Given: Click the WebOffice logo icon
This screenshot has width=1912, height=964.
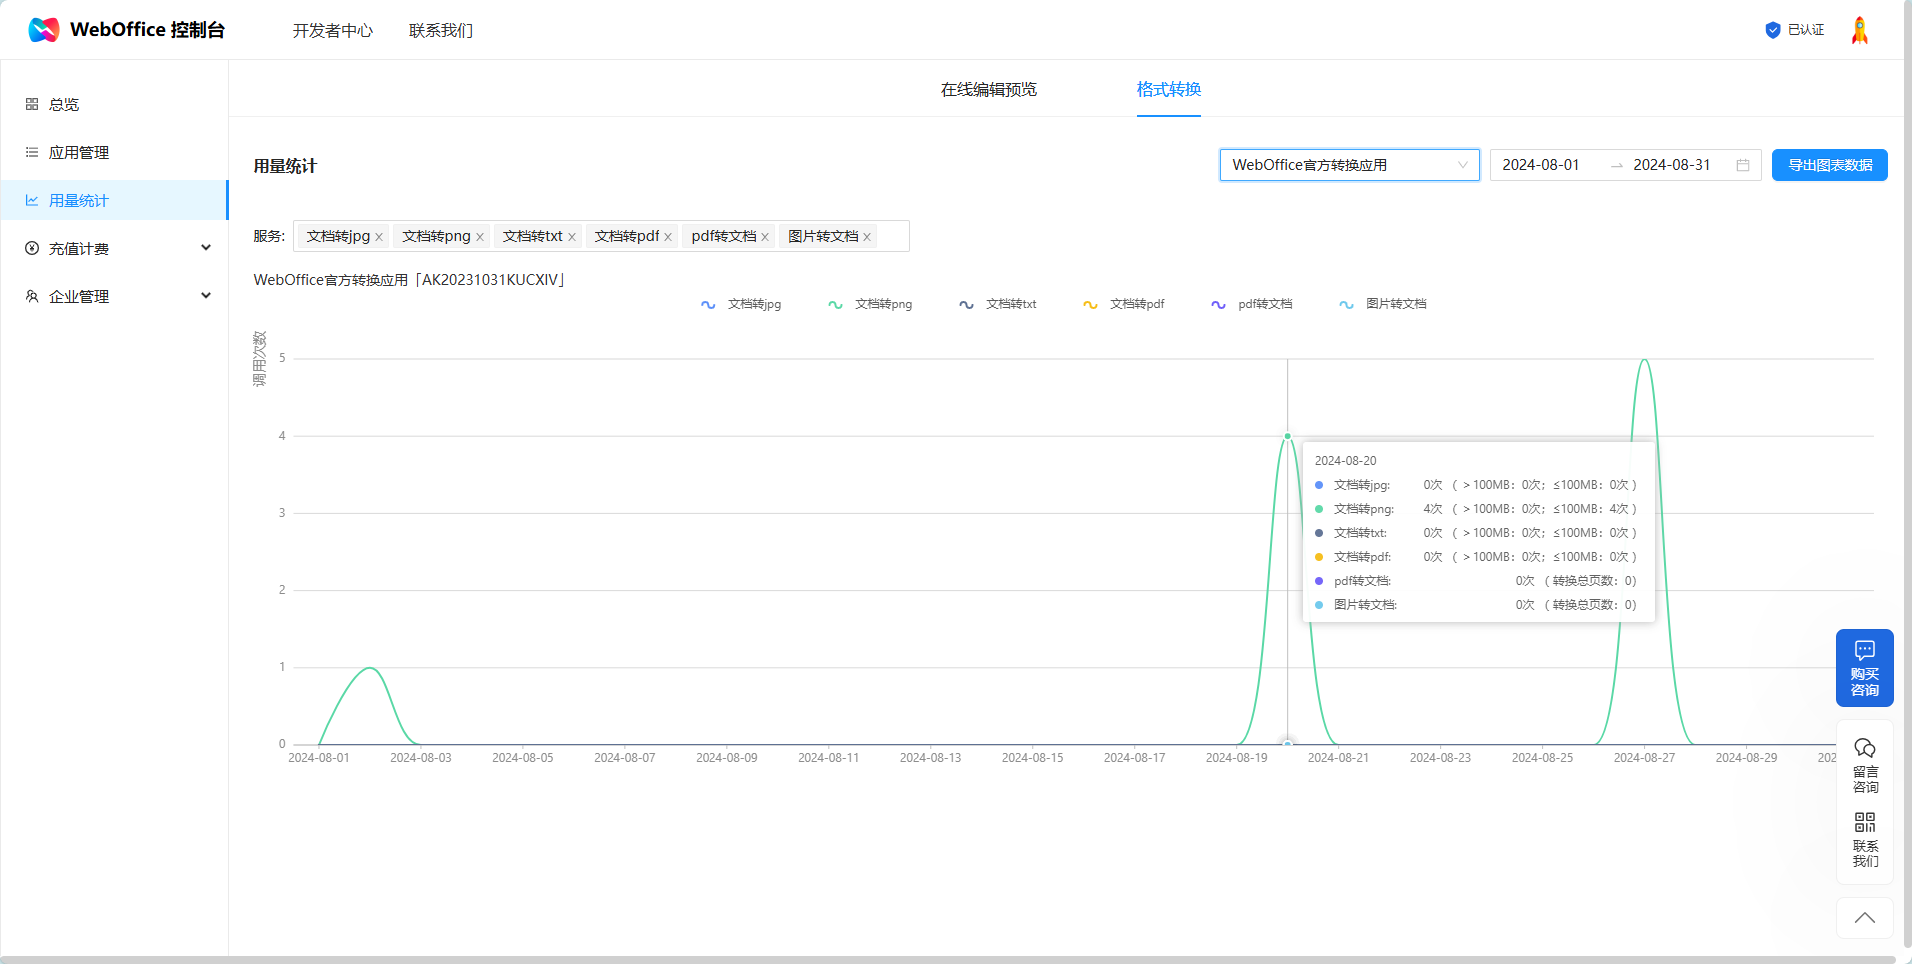Looking at the screenshot, I should (44, 30).
